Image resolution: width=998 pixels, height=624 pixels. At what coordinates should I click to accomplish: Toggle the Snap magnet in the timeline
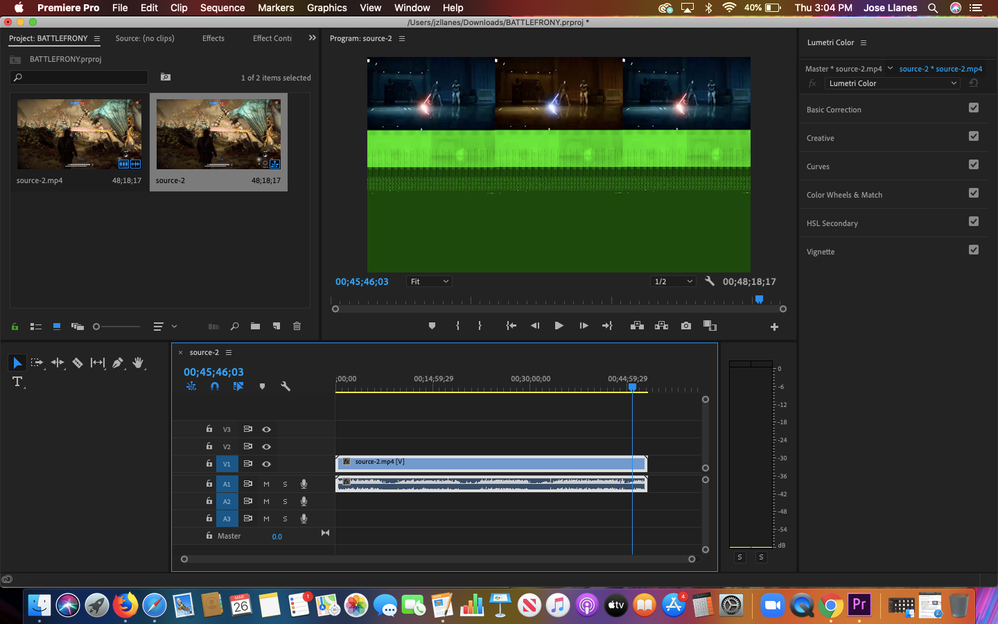(x=215, y=387)
